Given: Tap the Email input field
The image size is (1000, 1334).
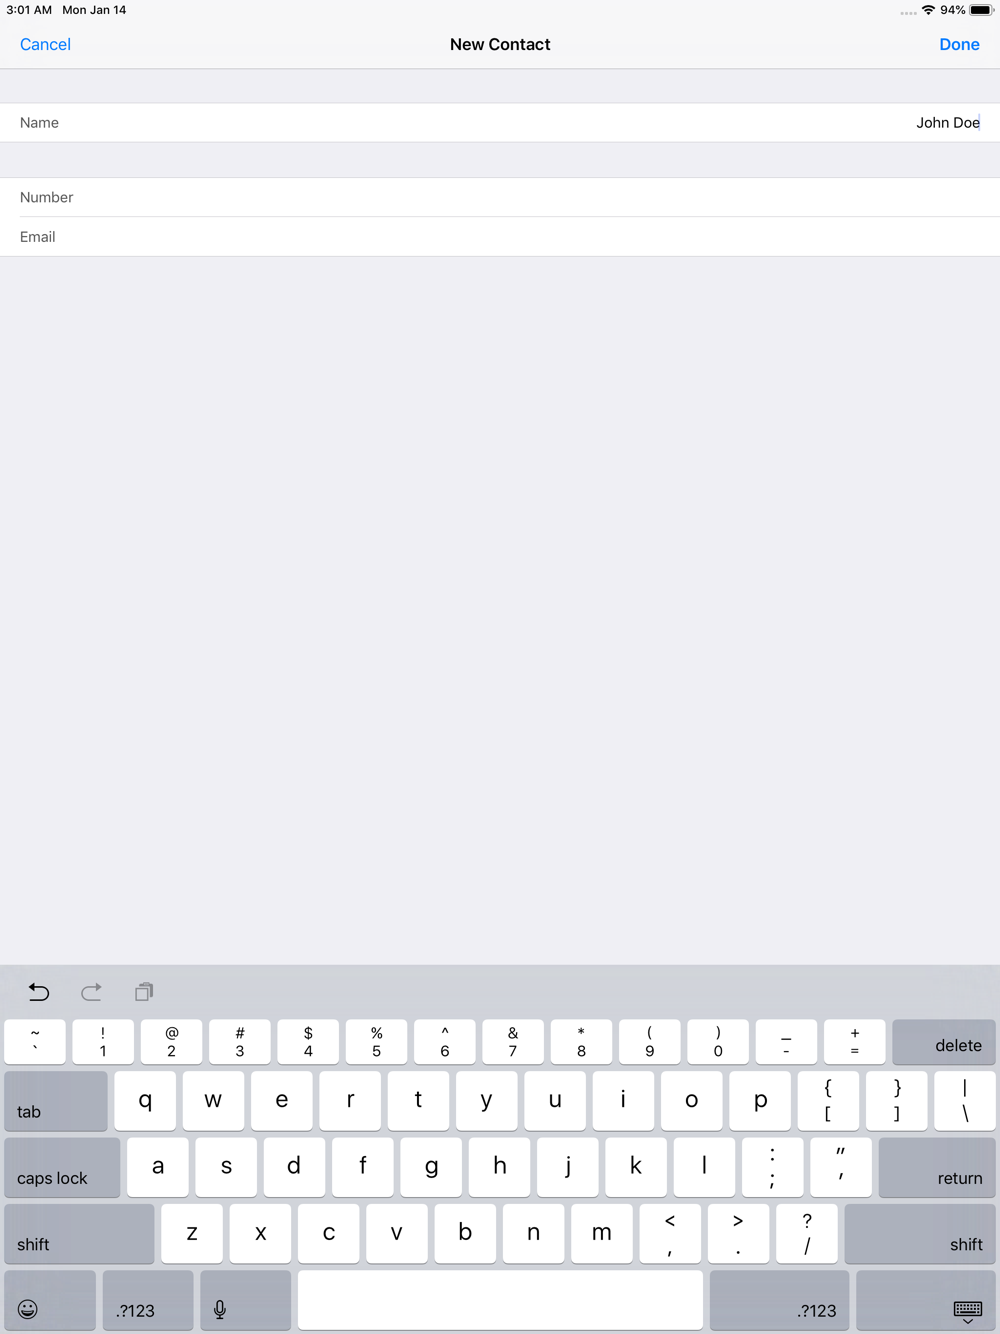Looking at the screenshot, I should point(500,237).
